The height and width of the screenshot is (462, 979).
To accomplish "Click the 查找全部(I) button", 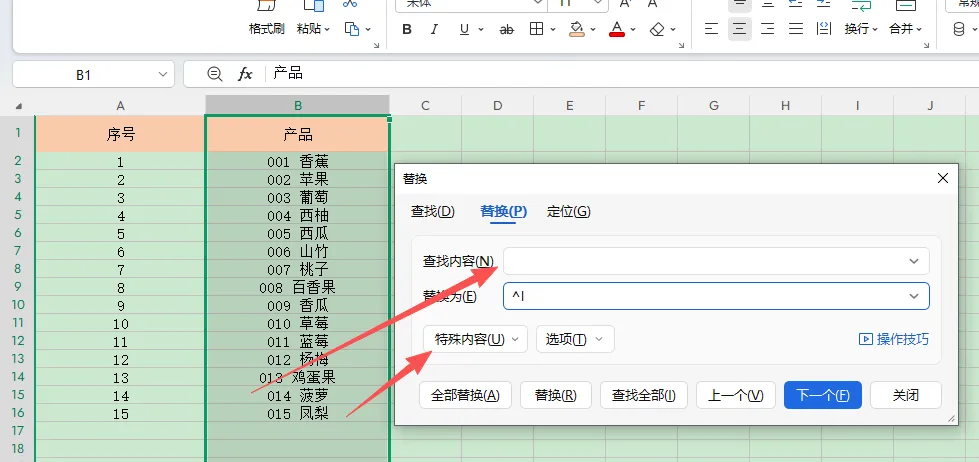I will point(644,395).
